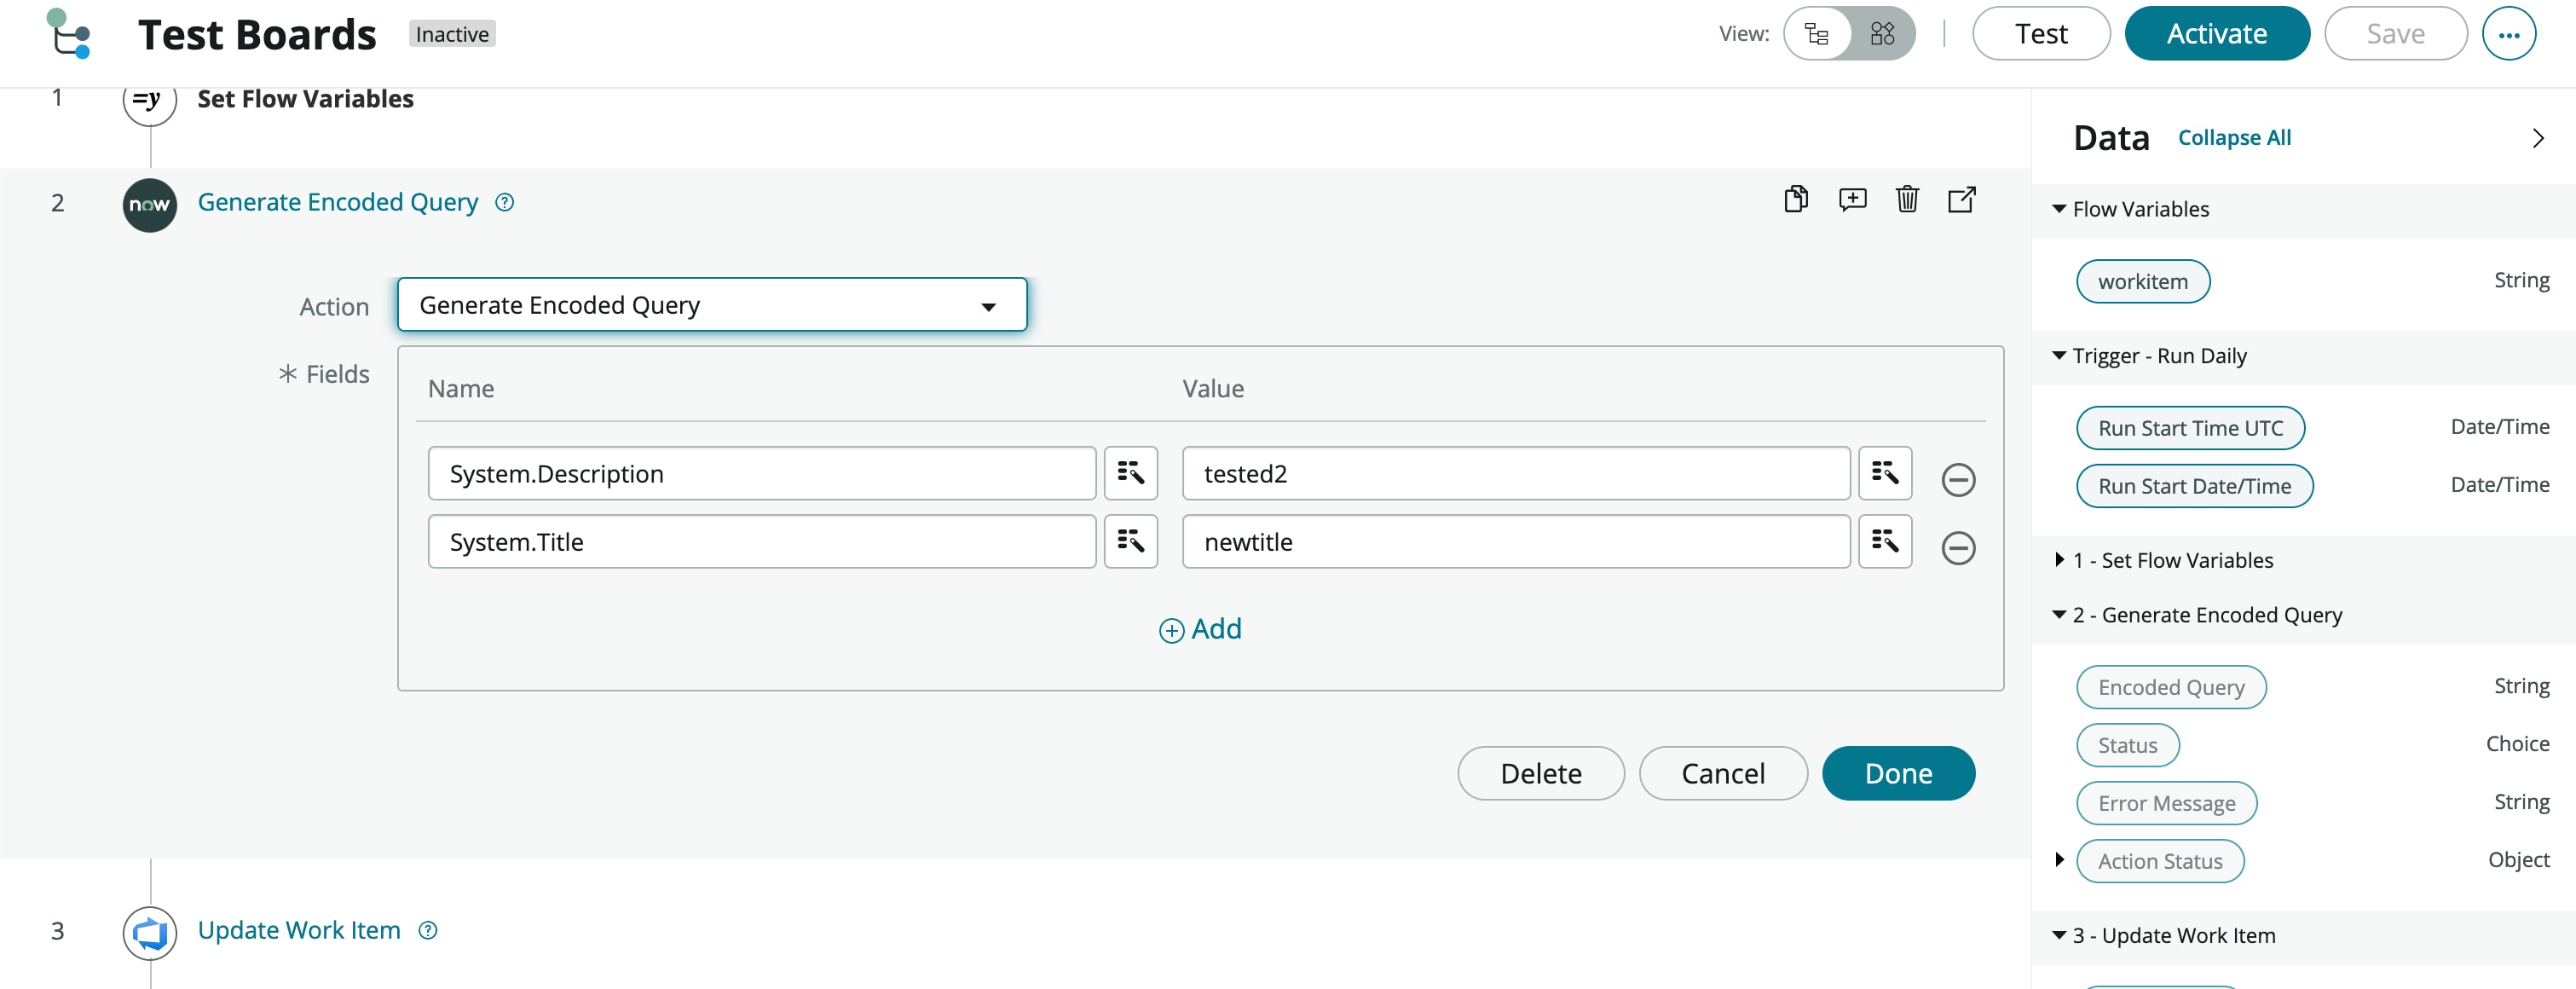This screenshot has width=2576, height=989.
Task: Click the Activate button
Action: [x=2217, y=33]
